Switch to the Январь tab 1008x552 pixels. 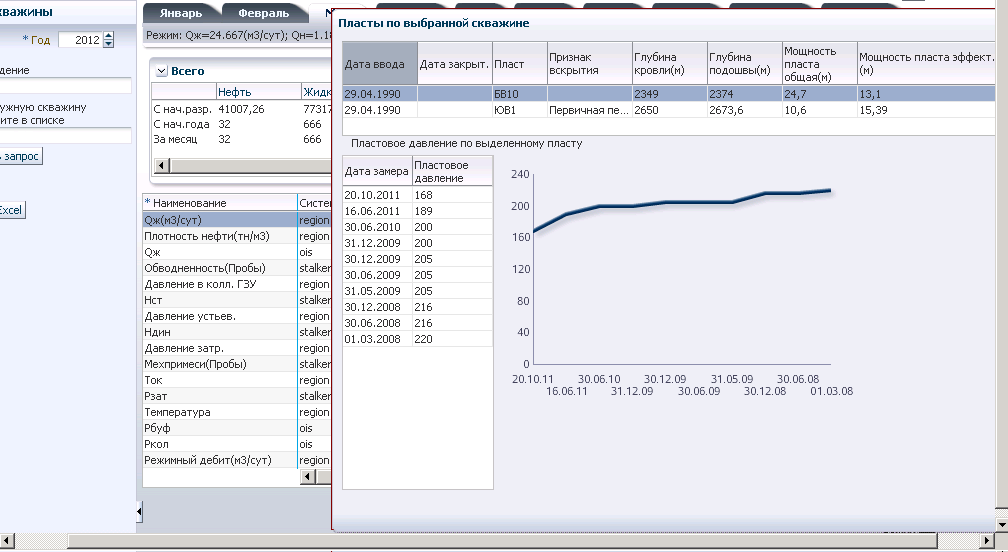click(181, 13)
